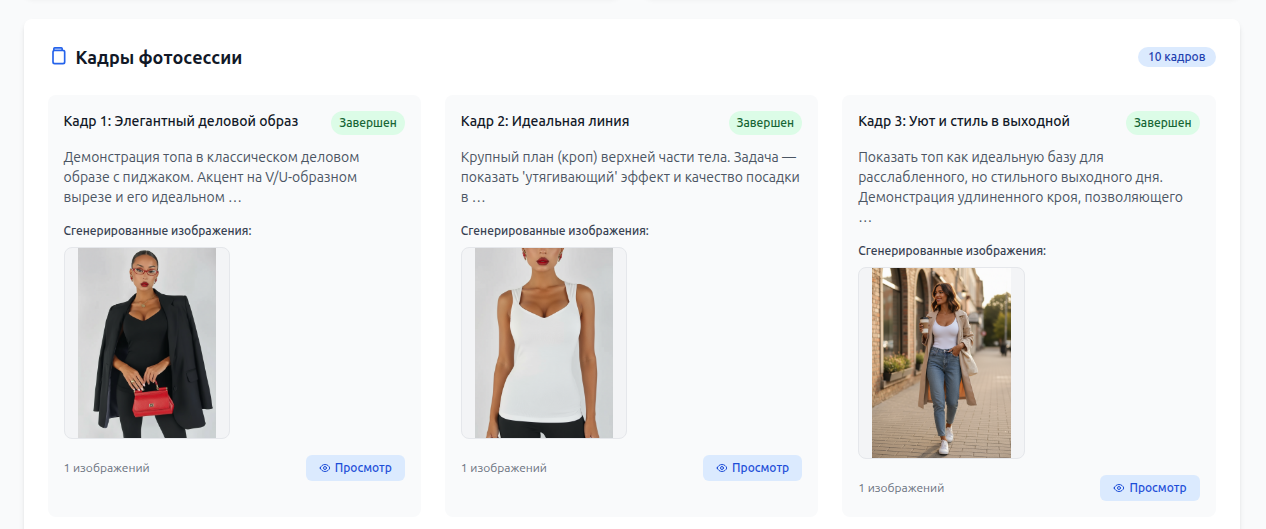Open thumbnail of white tank top close-up
This screenshot has width=1266, height=529.
coord(544,343)
